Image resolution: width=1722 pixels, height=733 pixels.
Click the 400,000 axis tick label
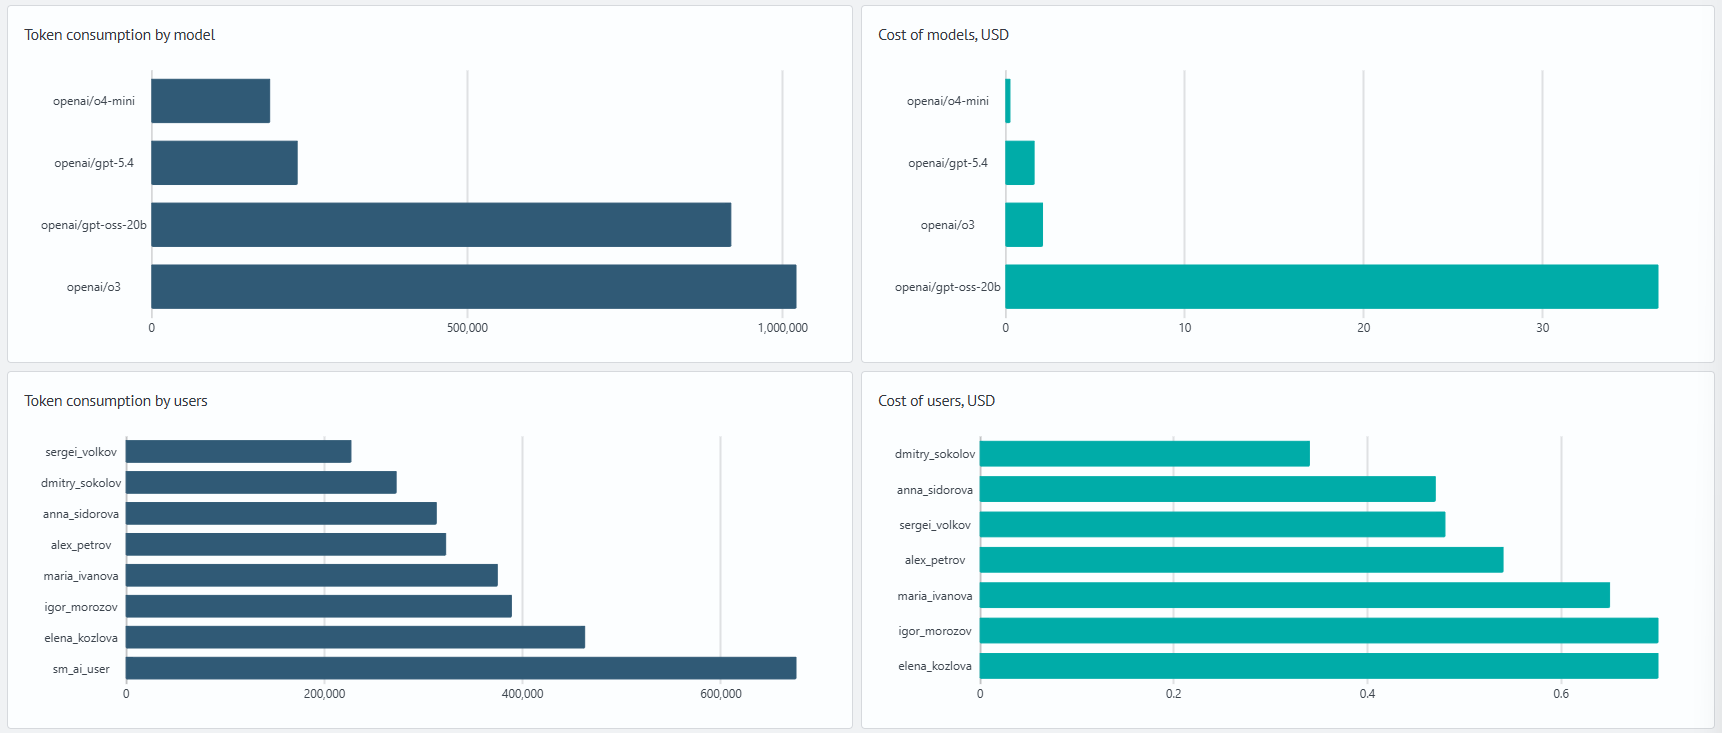522,694
